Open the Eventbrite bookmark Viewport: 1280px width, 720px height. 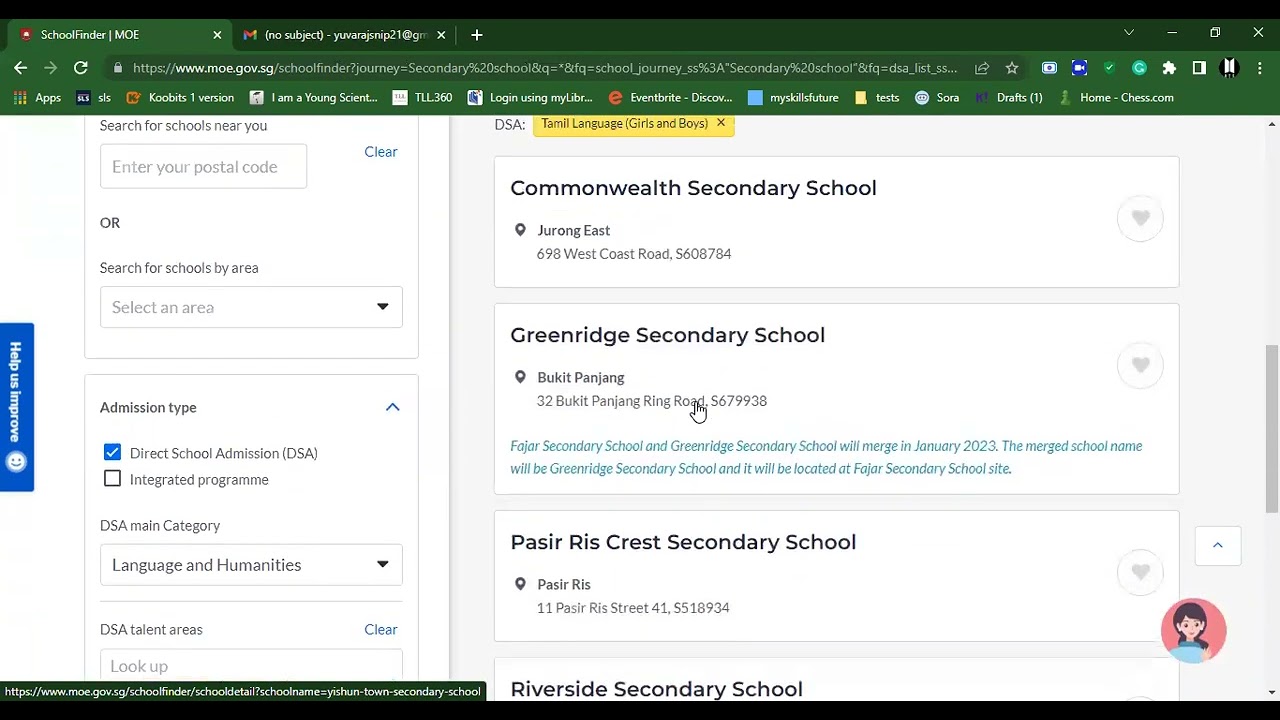click(670, 98)
